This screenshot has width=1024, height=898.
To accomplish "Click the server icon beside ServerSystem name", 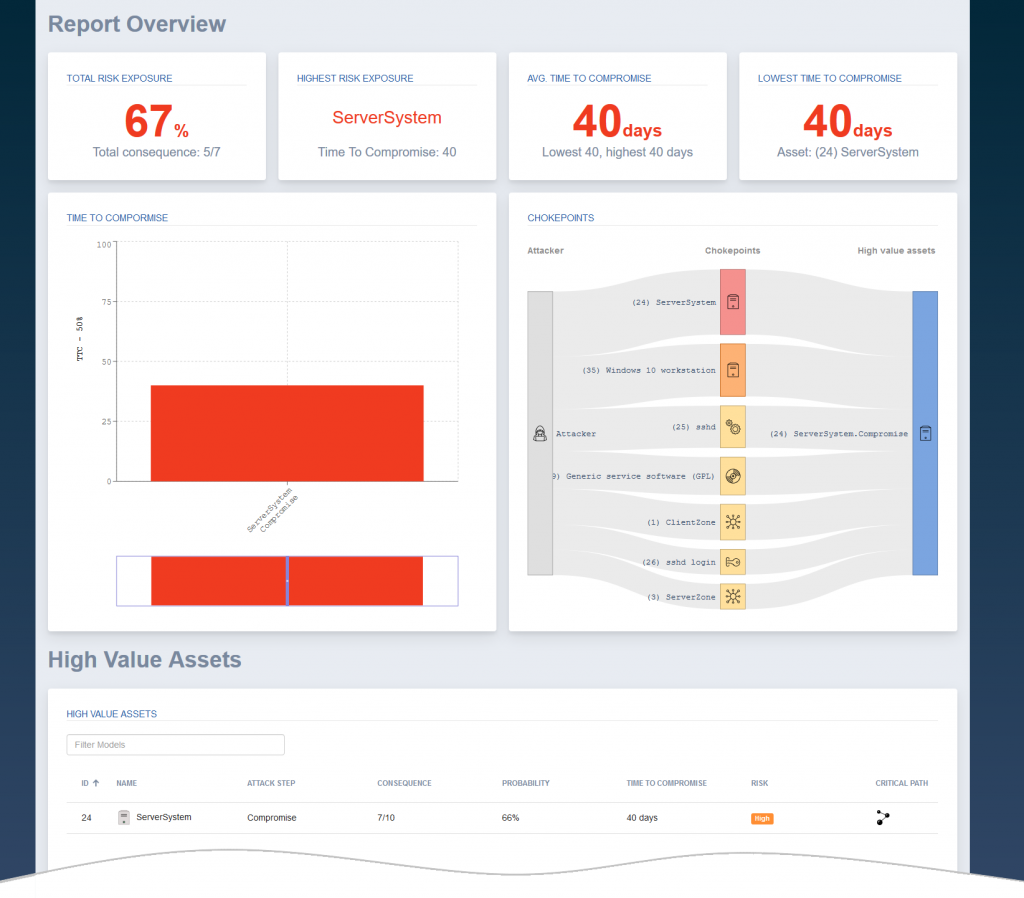I will (x=123, y=817).
